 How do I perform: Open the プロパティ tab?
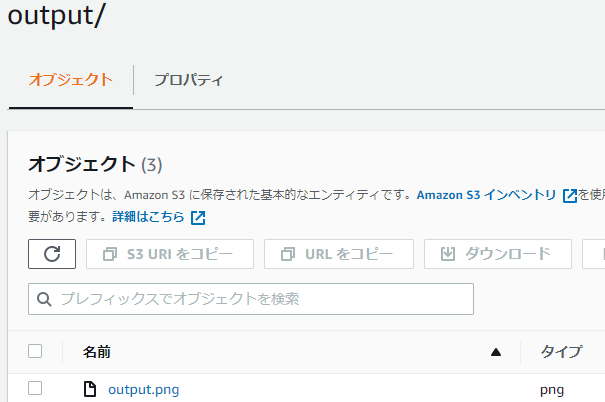188,80
